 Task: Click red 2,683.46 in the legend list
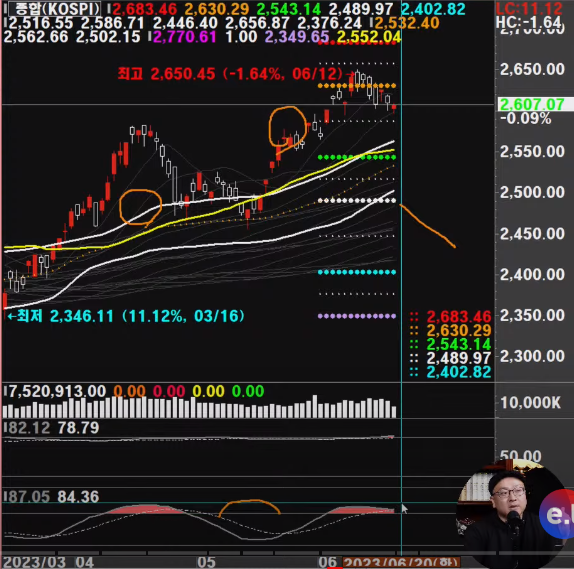coord(459,316)
